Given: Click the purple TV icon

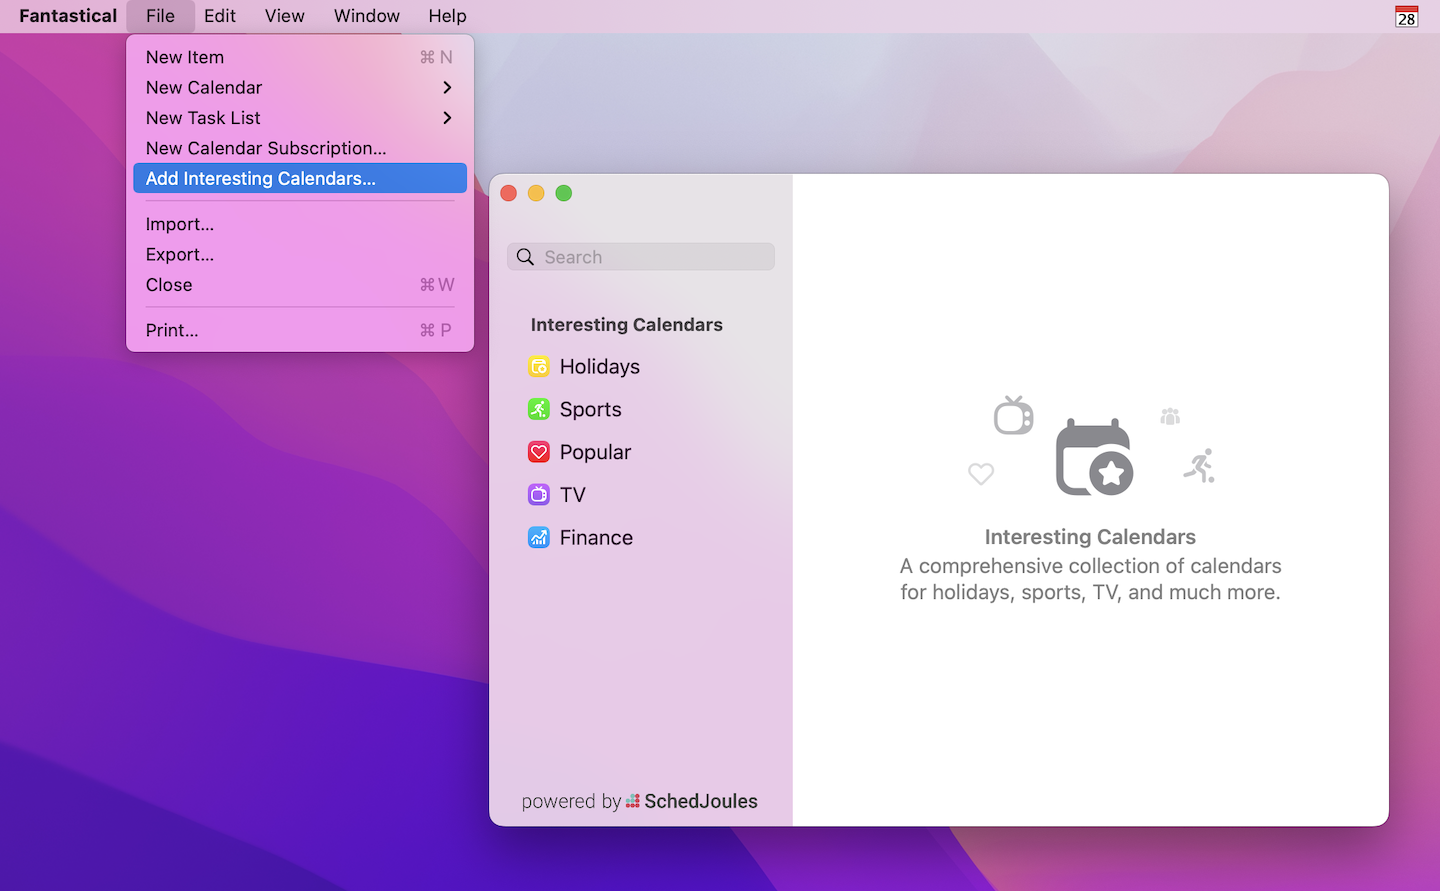Looking at the screenshot, I should coord(539,494).
